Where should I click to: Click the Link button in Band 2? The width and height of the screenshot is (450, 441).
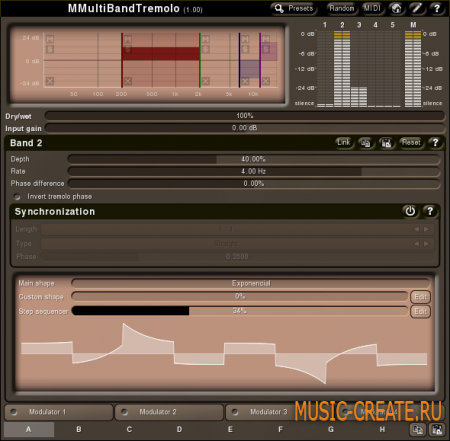pos(344,143)
